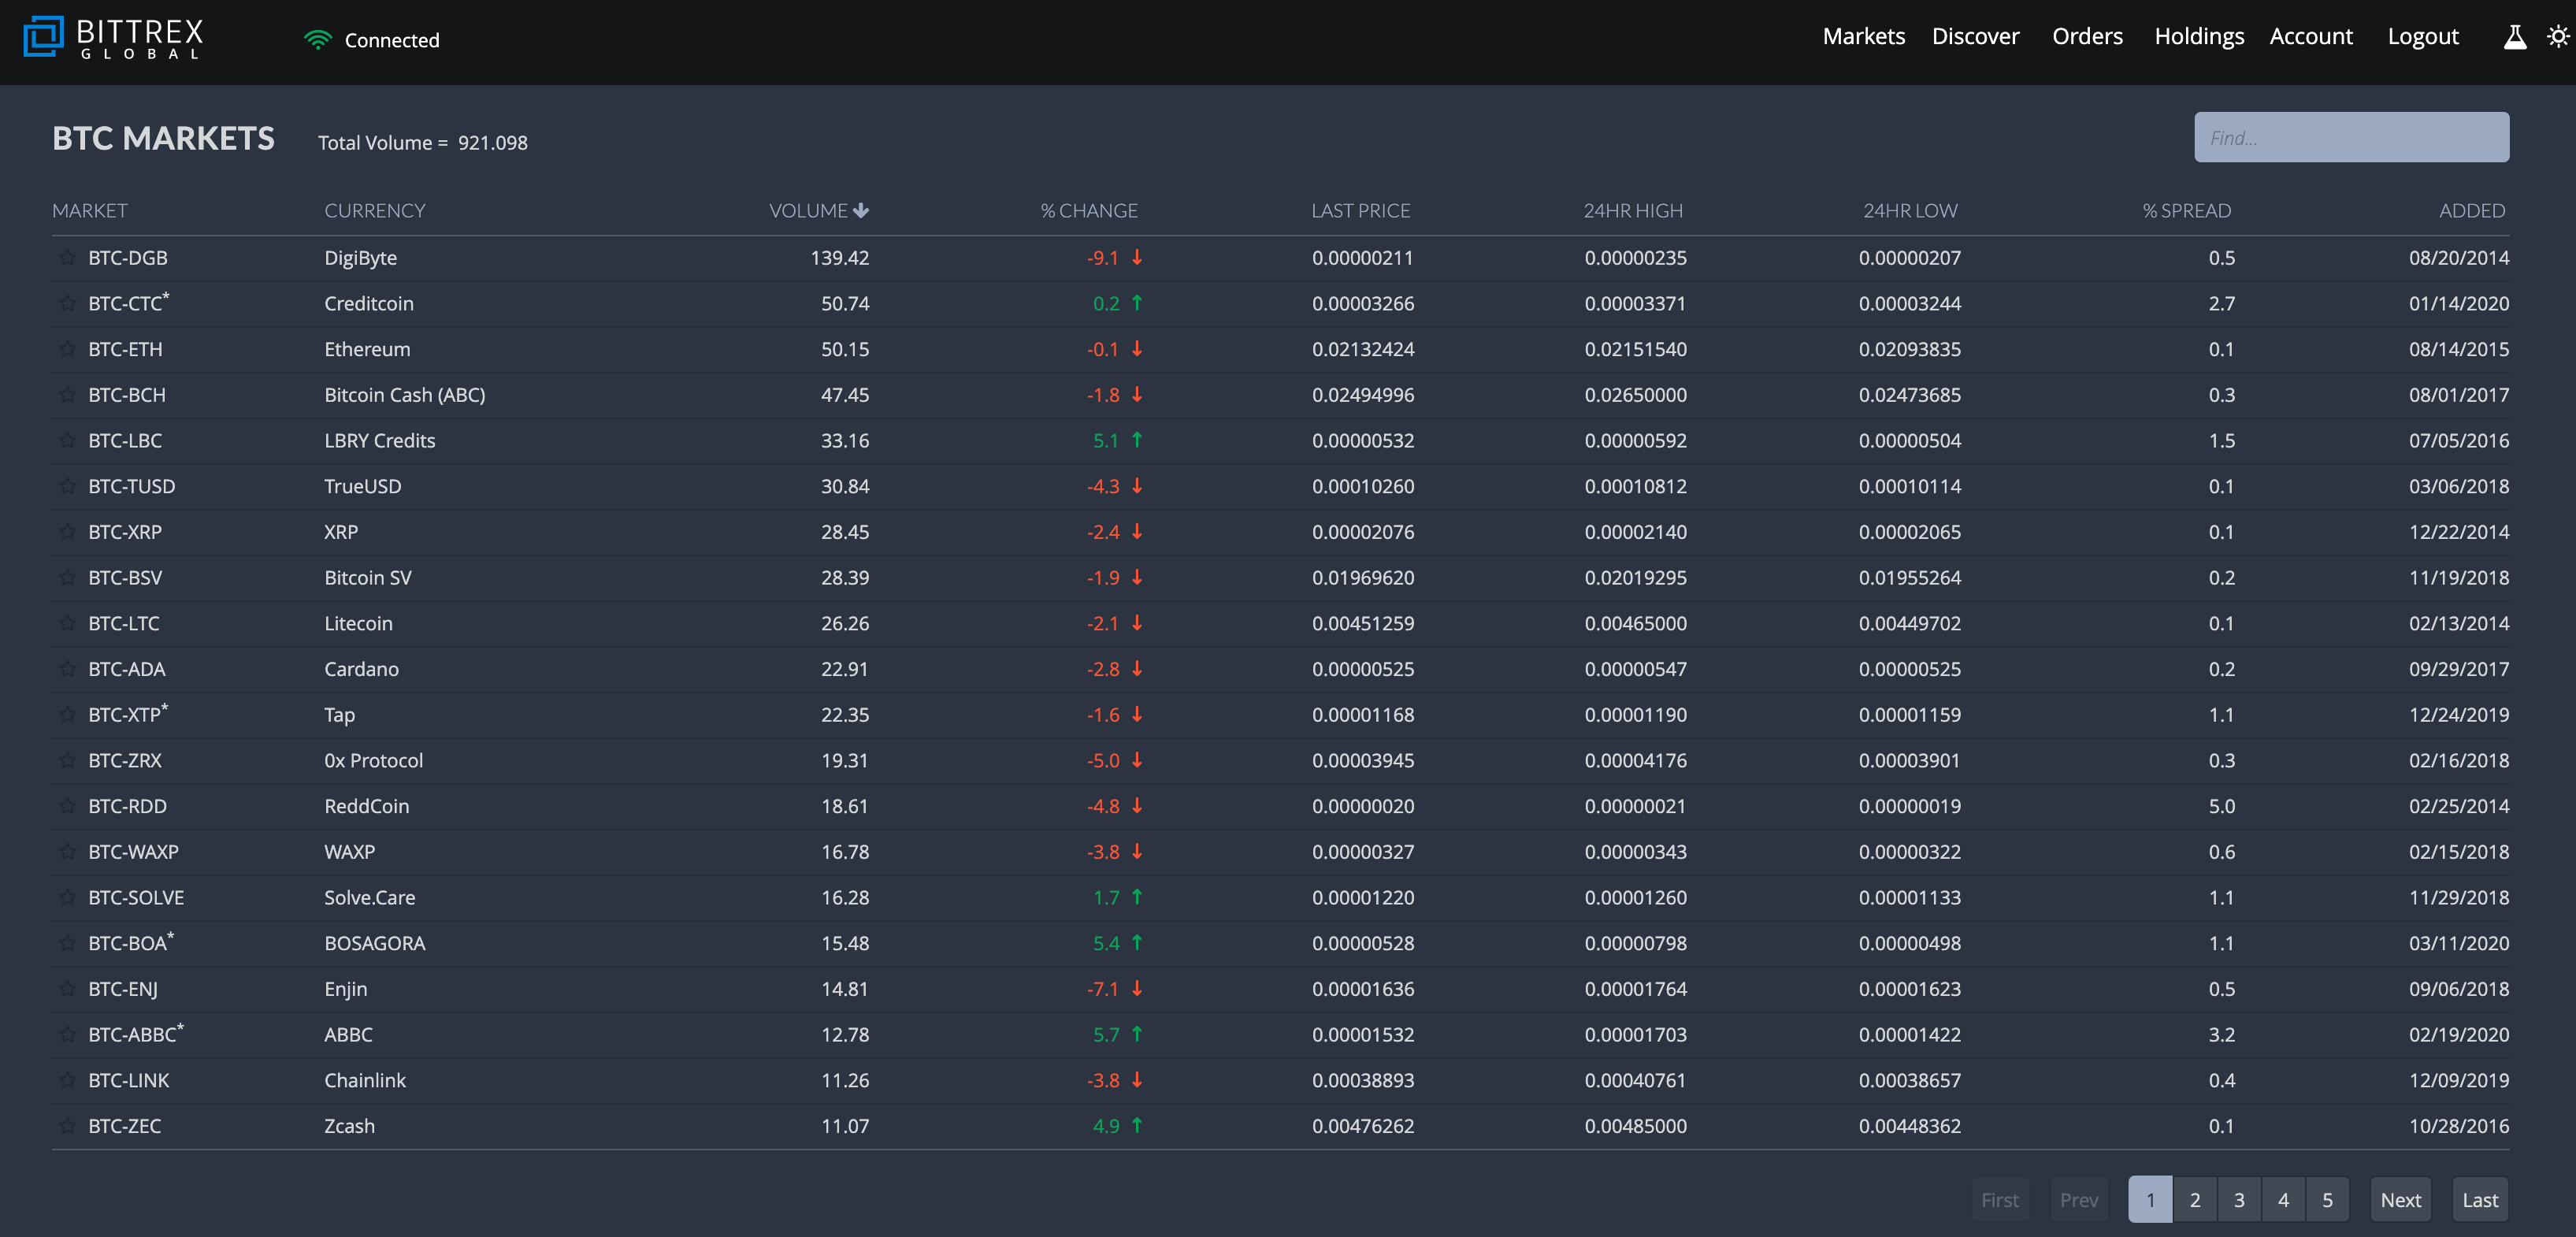Mark BTC-XRP with the star icon
Screen dimensions: 2576x1237
[x=67, y=532]
